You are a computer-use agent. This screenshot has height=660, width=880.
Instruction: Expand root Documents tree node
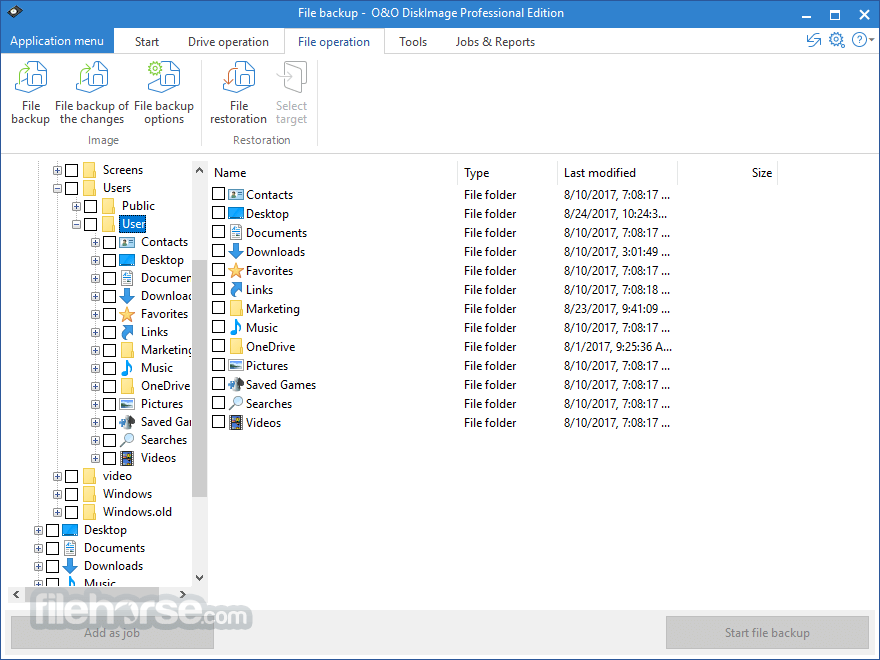coord(38,548)
